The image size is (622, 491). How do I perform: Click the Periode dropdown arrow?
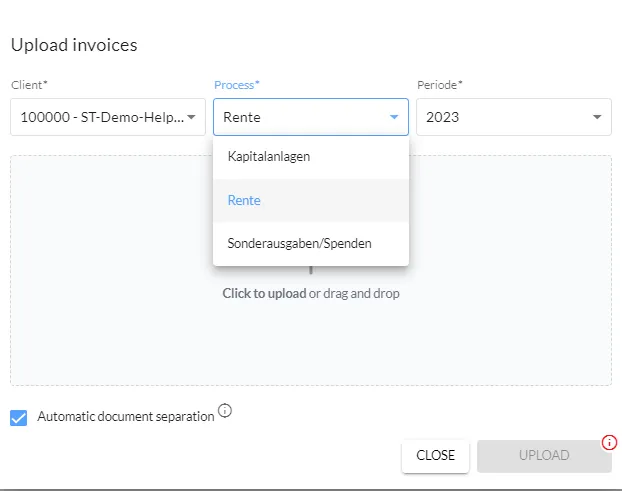click(x=597, y=117)
